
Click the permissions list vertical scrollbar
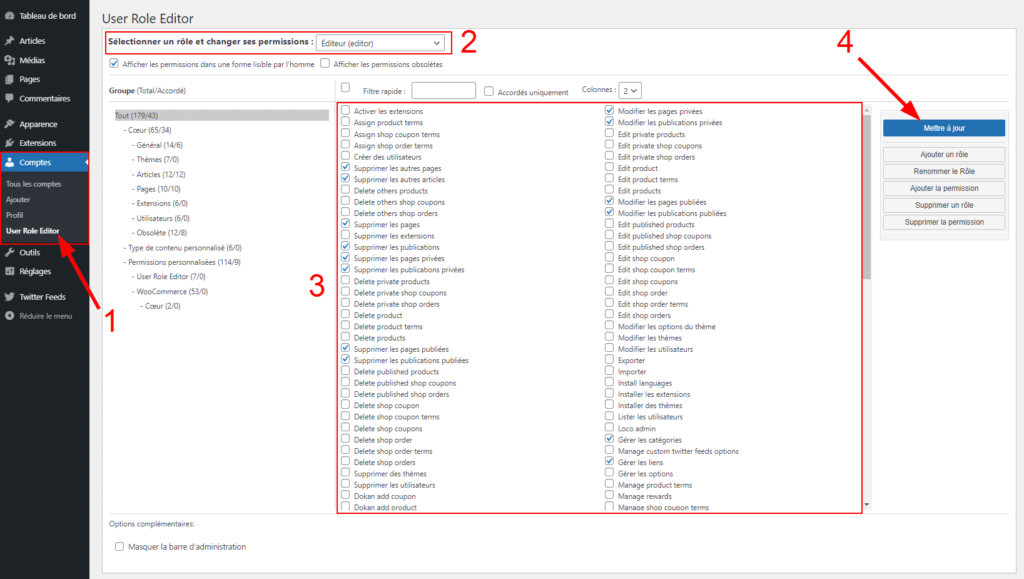(866, 200)
